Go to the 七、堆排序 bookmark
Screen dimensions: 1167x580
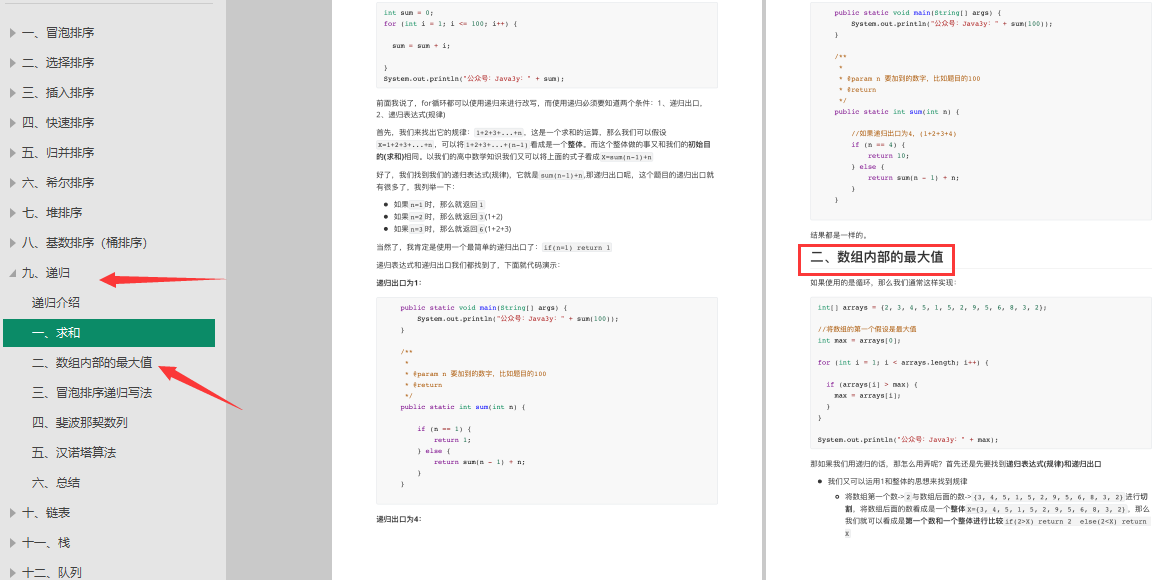pyautogui.click(x=52, y=213)
